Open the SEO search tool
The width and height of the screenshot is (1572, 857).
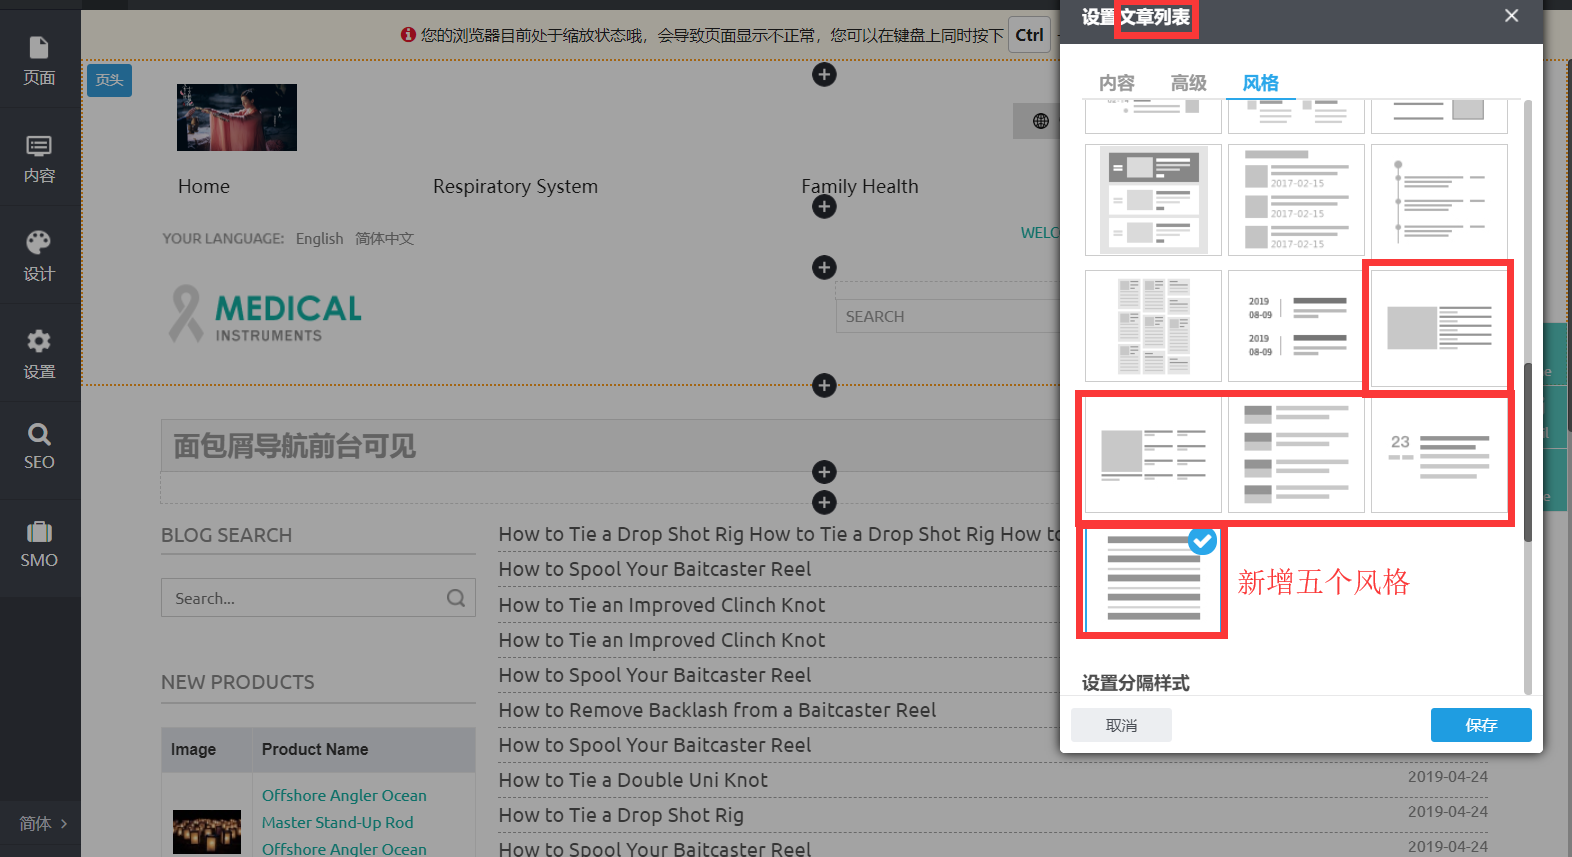(39, 446)
